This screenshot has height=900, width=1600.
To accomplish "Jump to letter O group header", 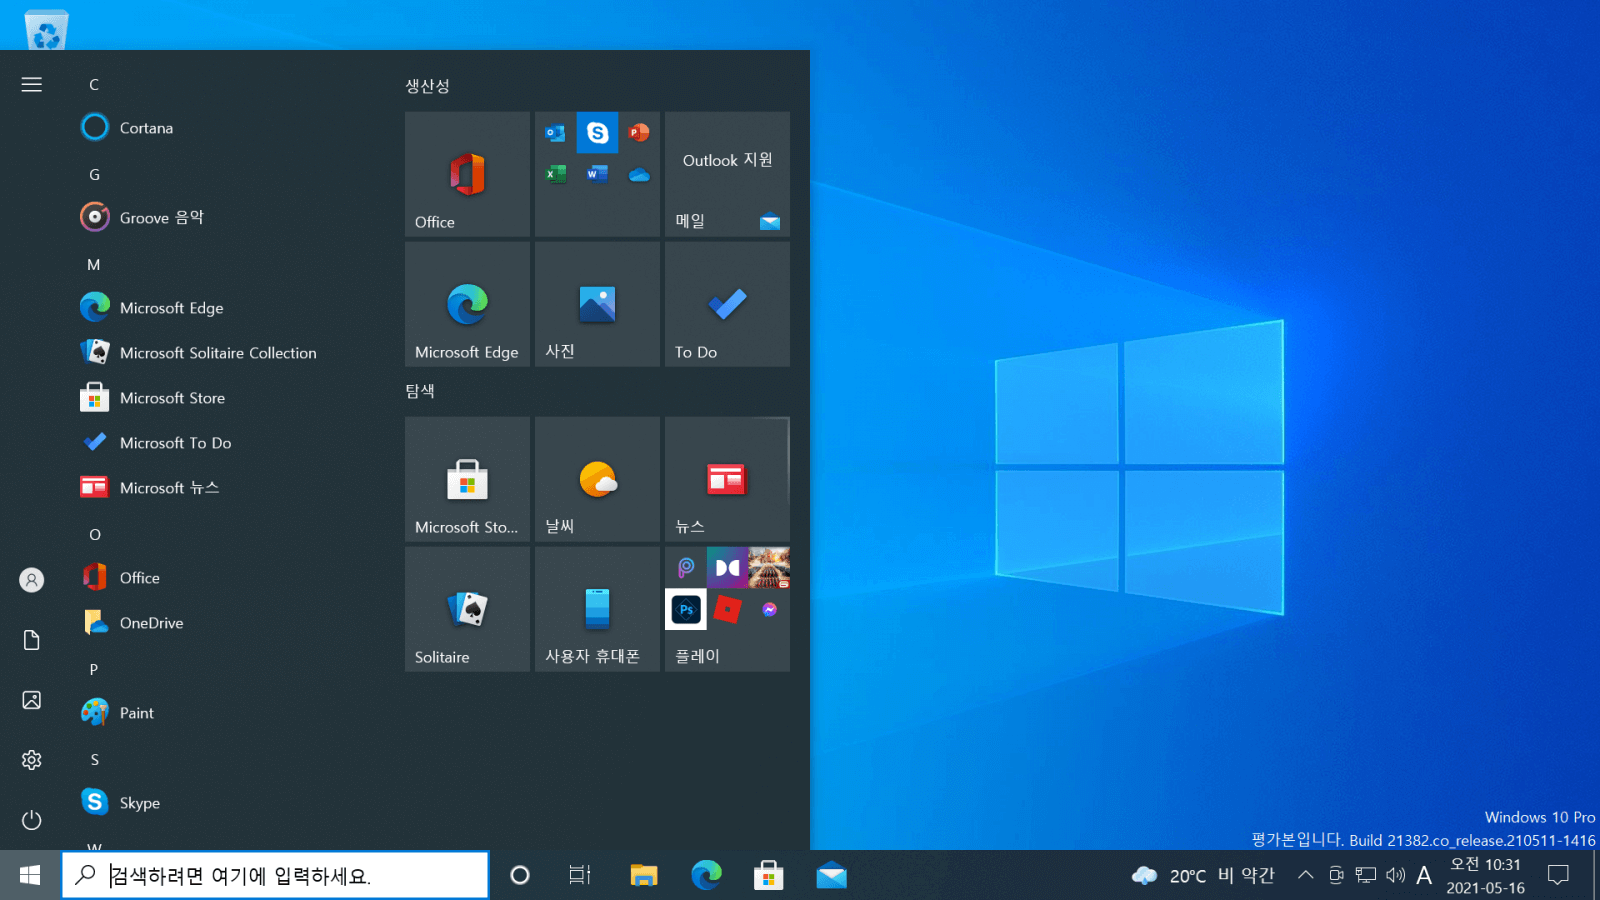I will point(95,535).
